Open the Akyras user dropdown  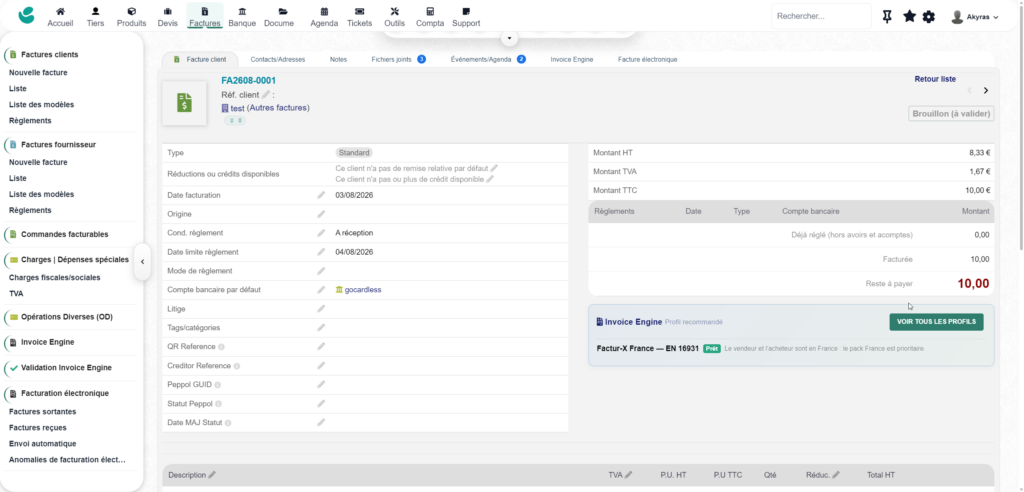(974, 17)
